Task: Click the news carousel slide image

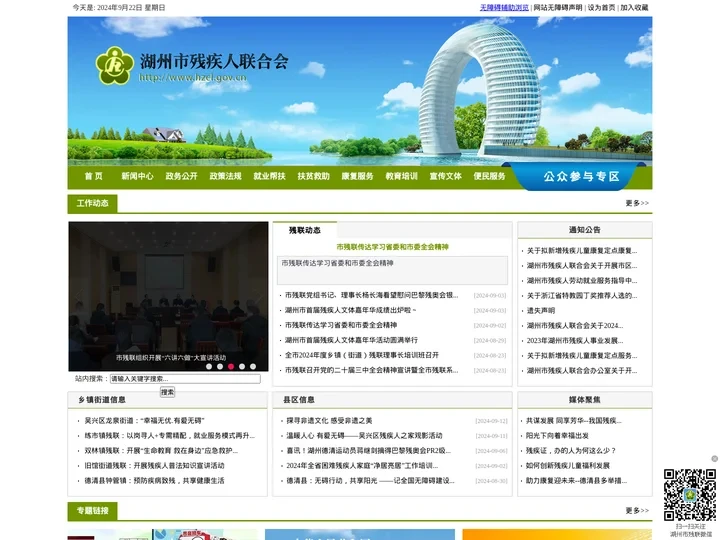Action: (x=169, y=296)
